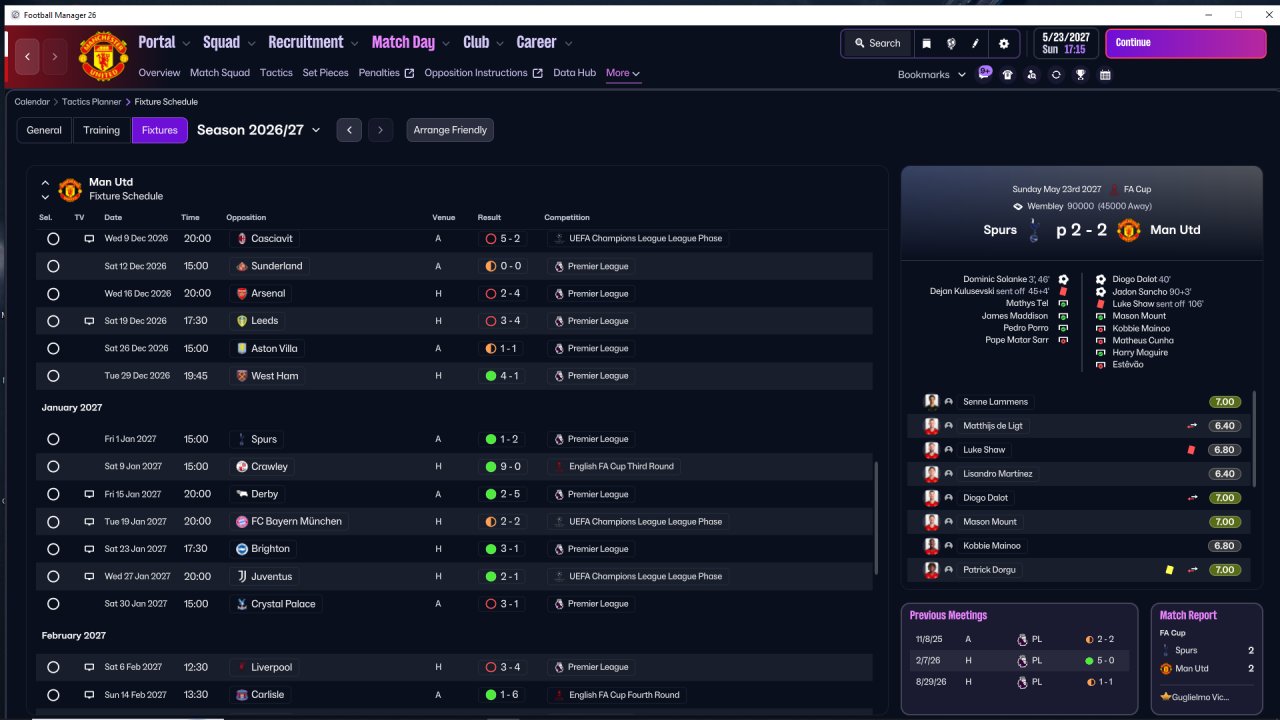Click the Liverpool club badge icon

tap(241, 667)
